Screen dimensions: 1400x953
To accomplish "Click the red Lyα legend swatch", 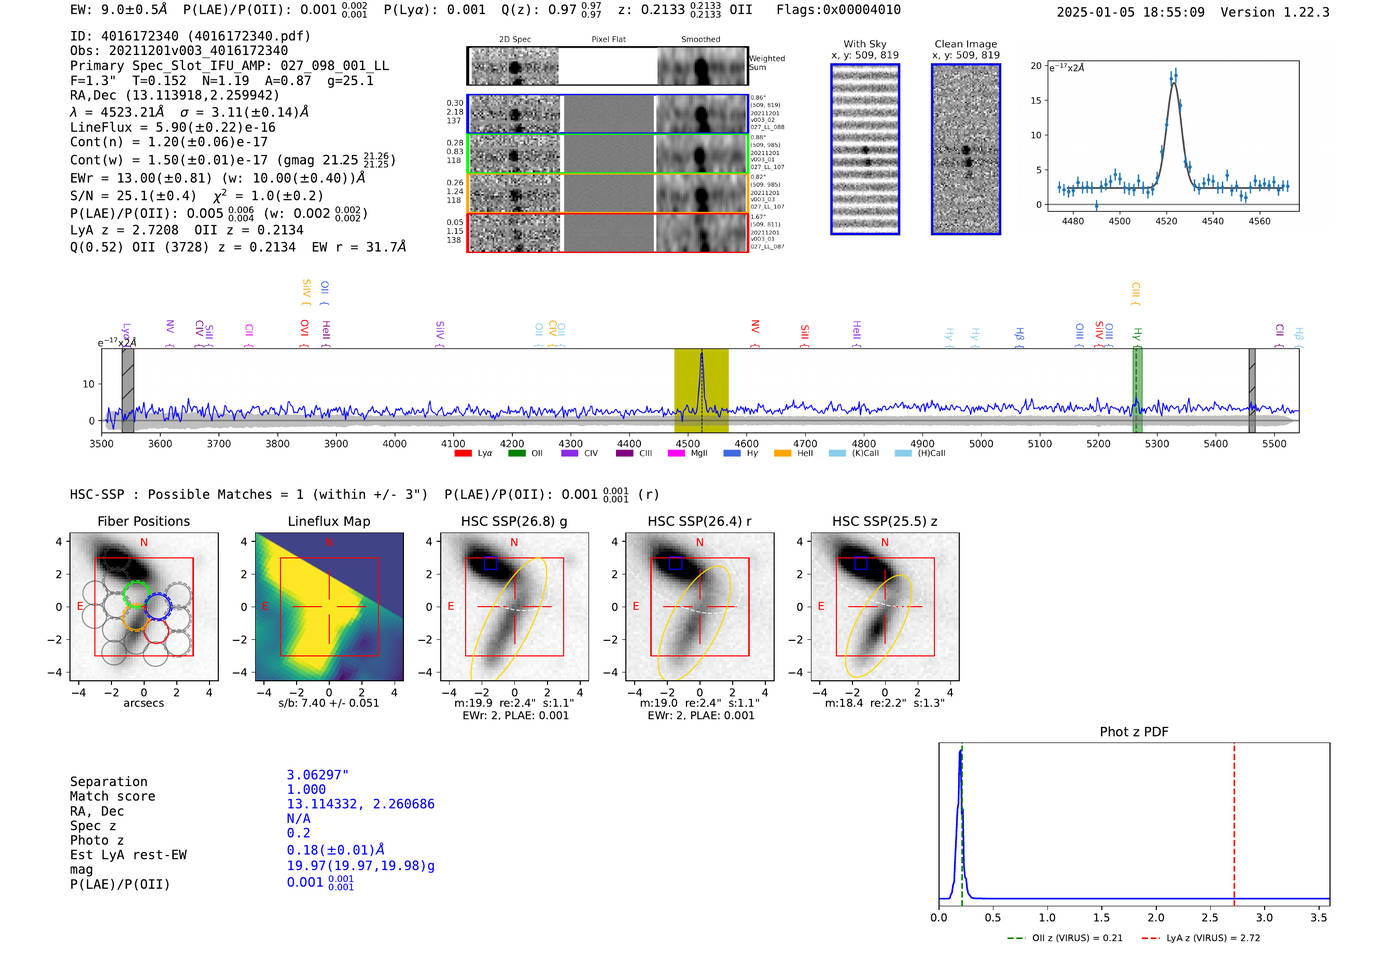I will [462, 454].
